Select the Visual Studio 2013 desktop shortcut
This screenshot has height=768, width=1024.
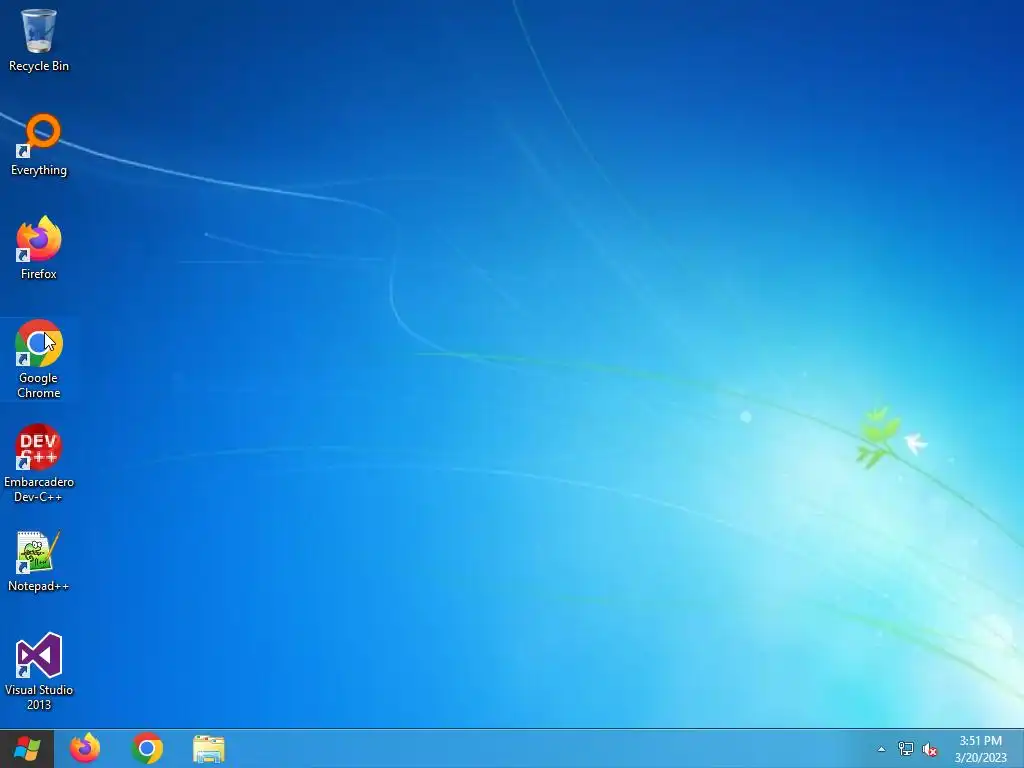[x=39, y=671]
